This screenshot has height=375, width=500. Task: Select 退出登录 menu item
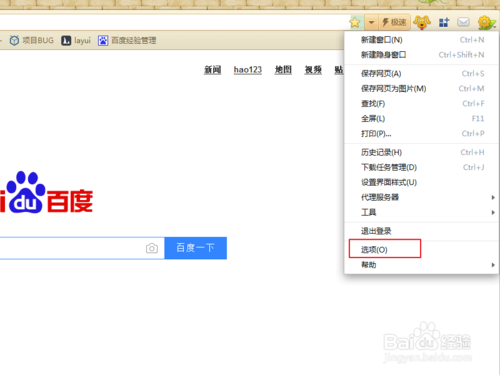[x=421, y=231]
